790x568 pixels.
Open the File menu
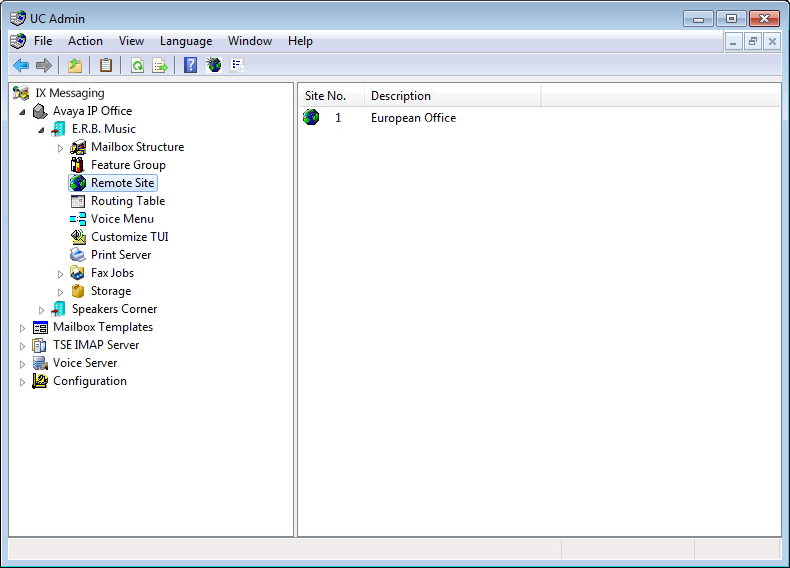click(x=43, y=41)
